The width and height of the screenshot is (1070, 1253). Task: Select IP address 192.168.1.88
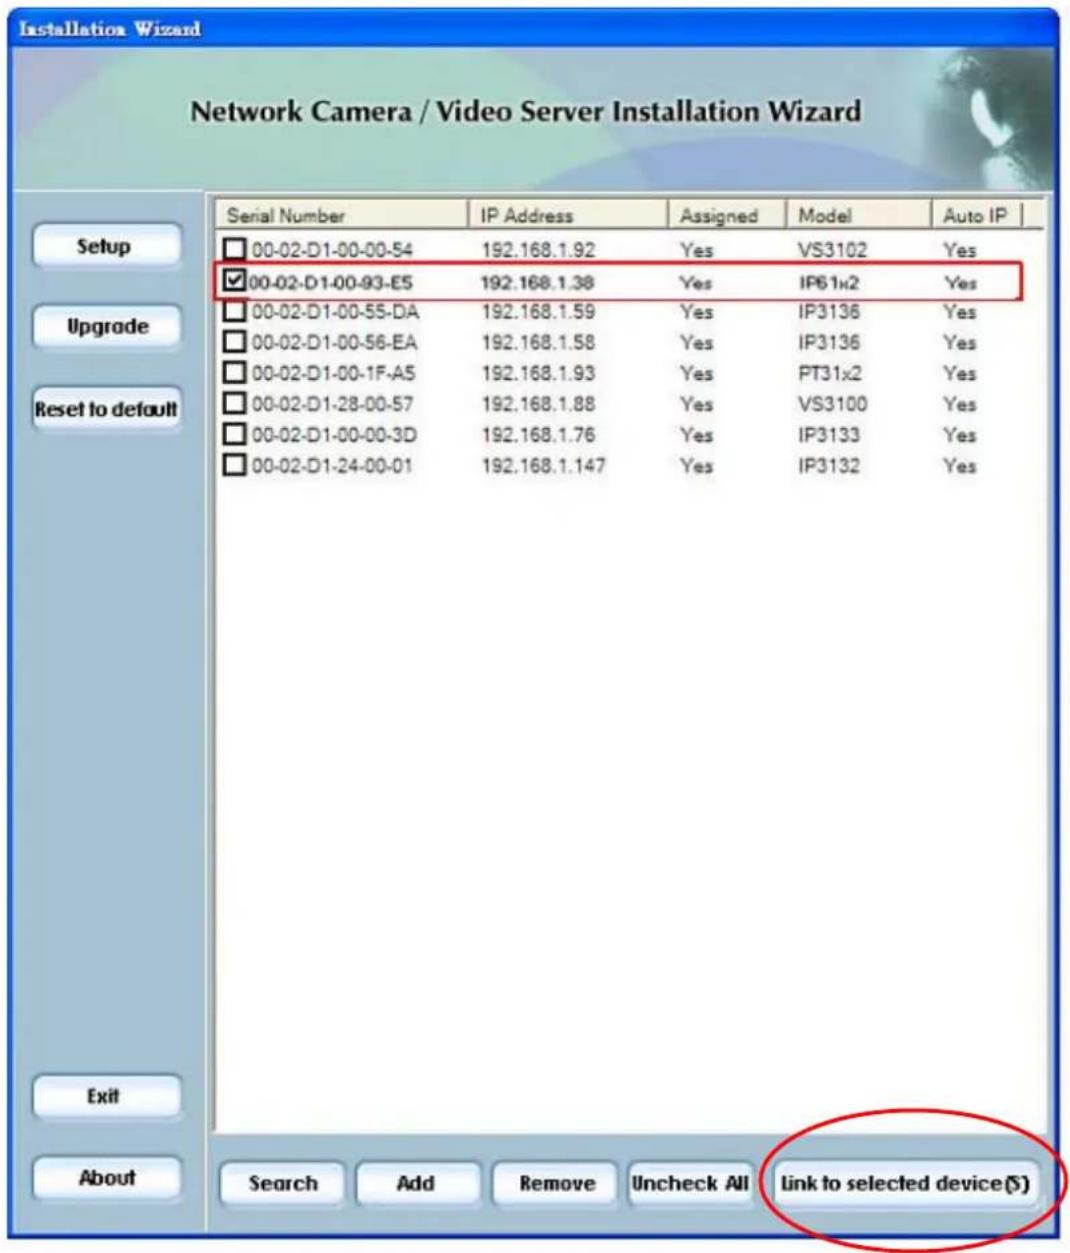(x=537, y=405)
